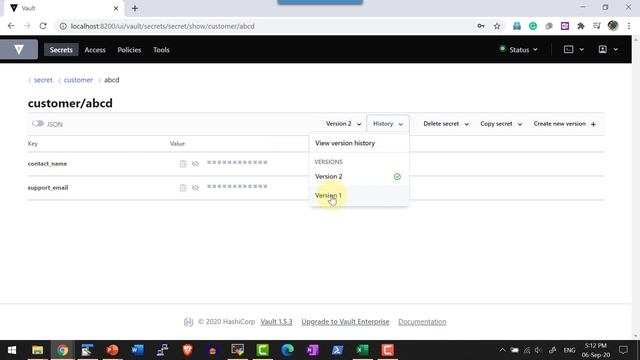The height and width of the screenshot is (360, 640).
Task: Toggle the JSON view switch
Action: [38, 123]
